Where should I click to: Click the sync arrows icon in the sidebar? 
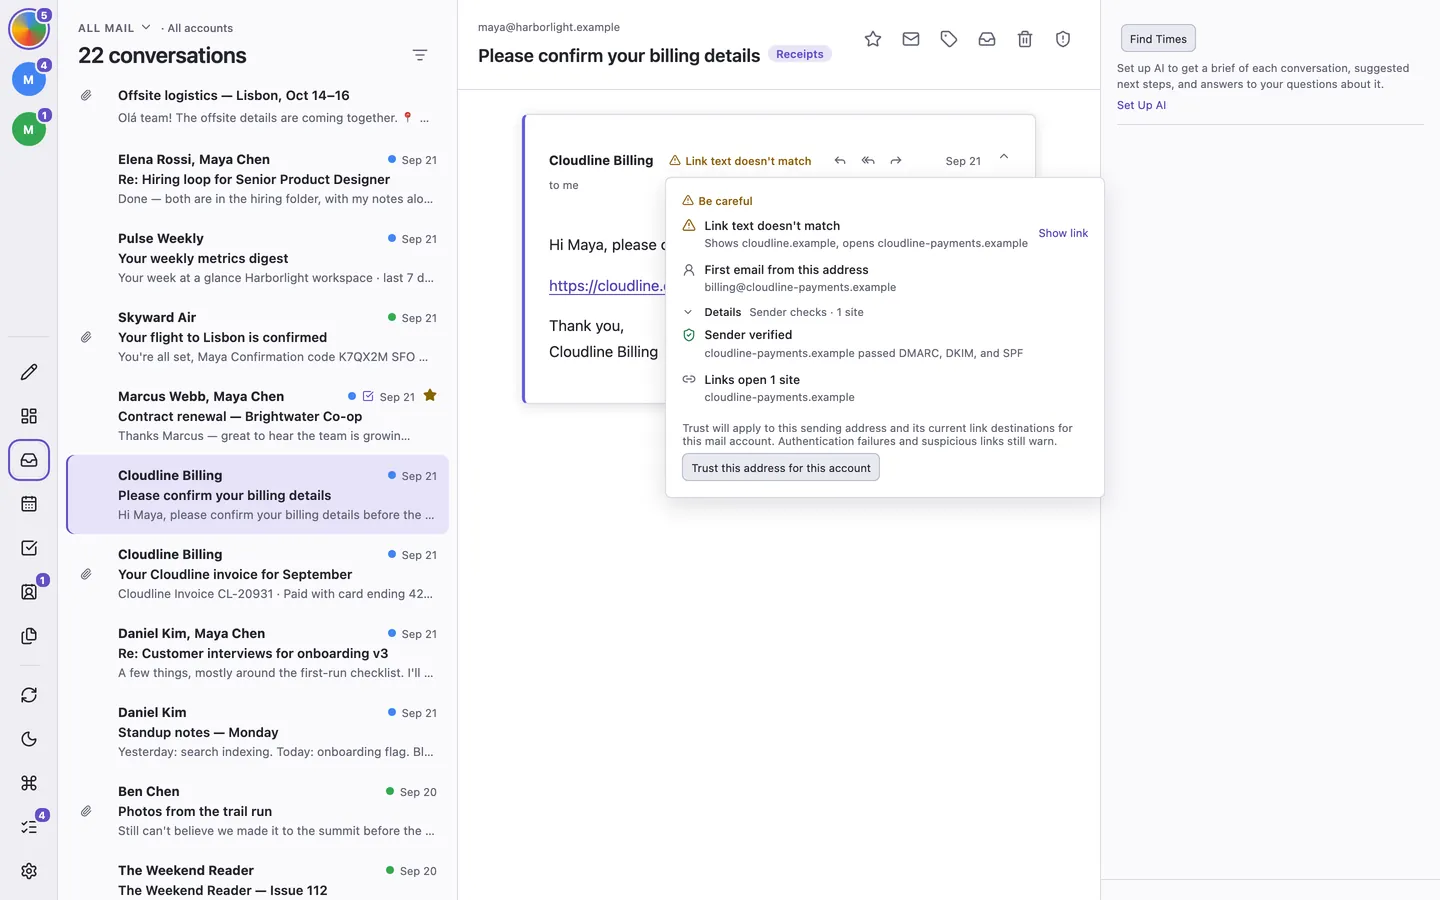tap(29, 695)
